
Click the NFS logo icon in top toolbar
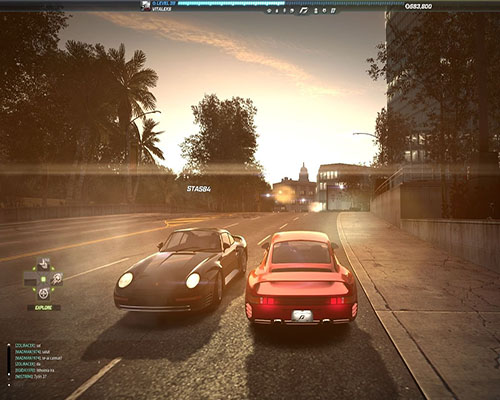click(x=303, y=11)
